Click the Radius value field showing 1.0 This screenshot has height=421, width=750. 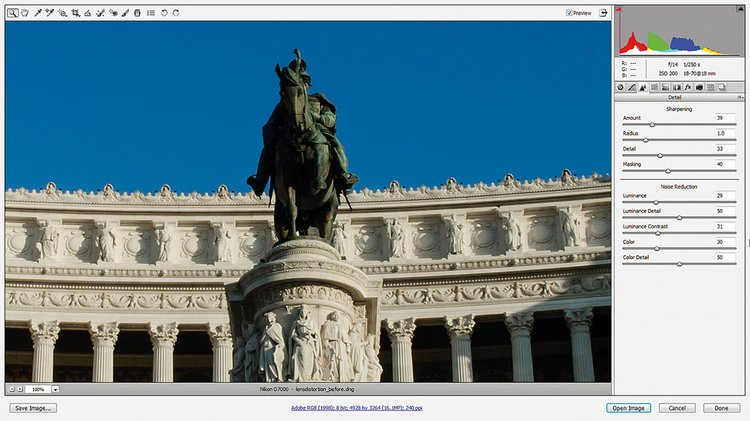(725, 133)
